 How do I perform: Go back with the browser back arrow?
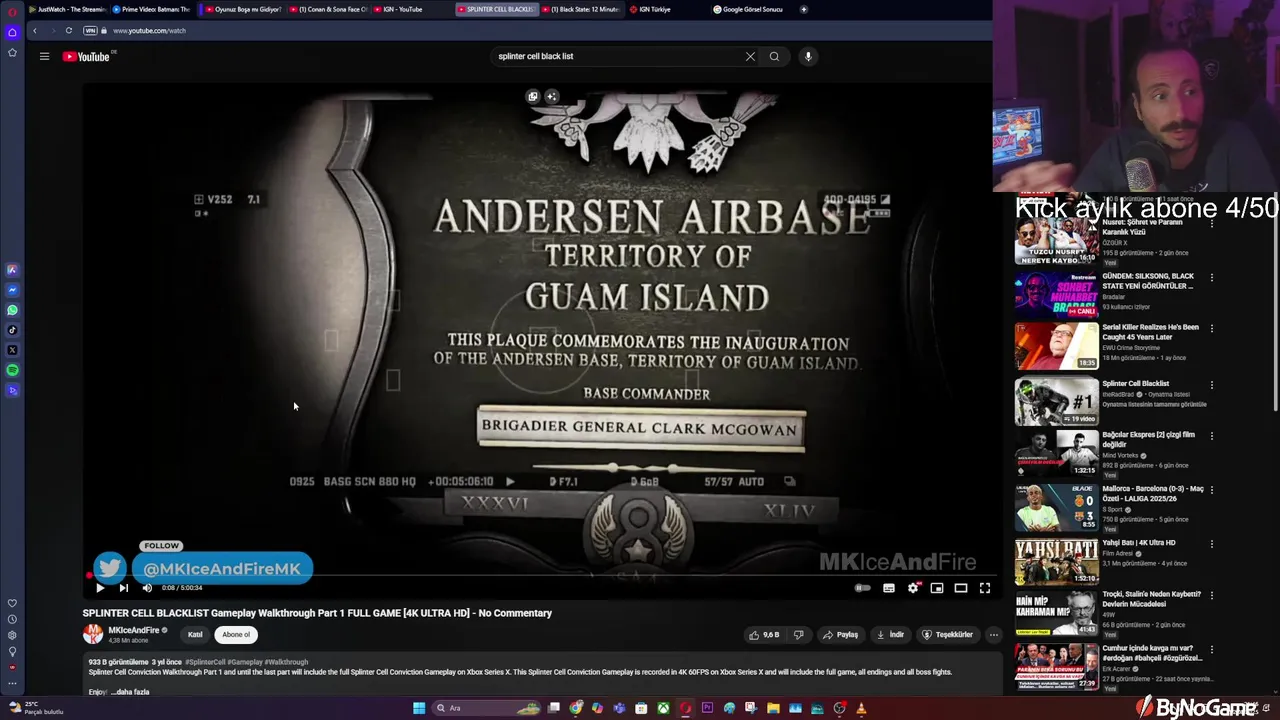pyautogui.click(x=34, y=30)
